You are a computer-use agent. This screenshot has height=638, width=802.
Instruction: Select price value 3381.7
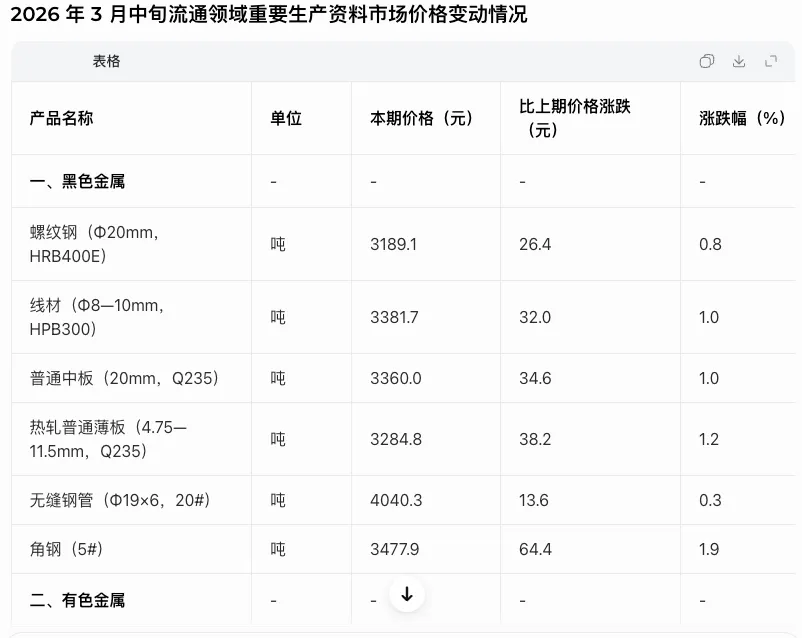click(x=394, y=317)
